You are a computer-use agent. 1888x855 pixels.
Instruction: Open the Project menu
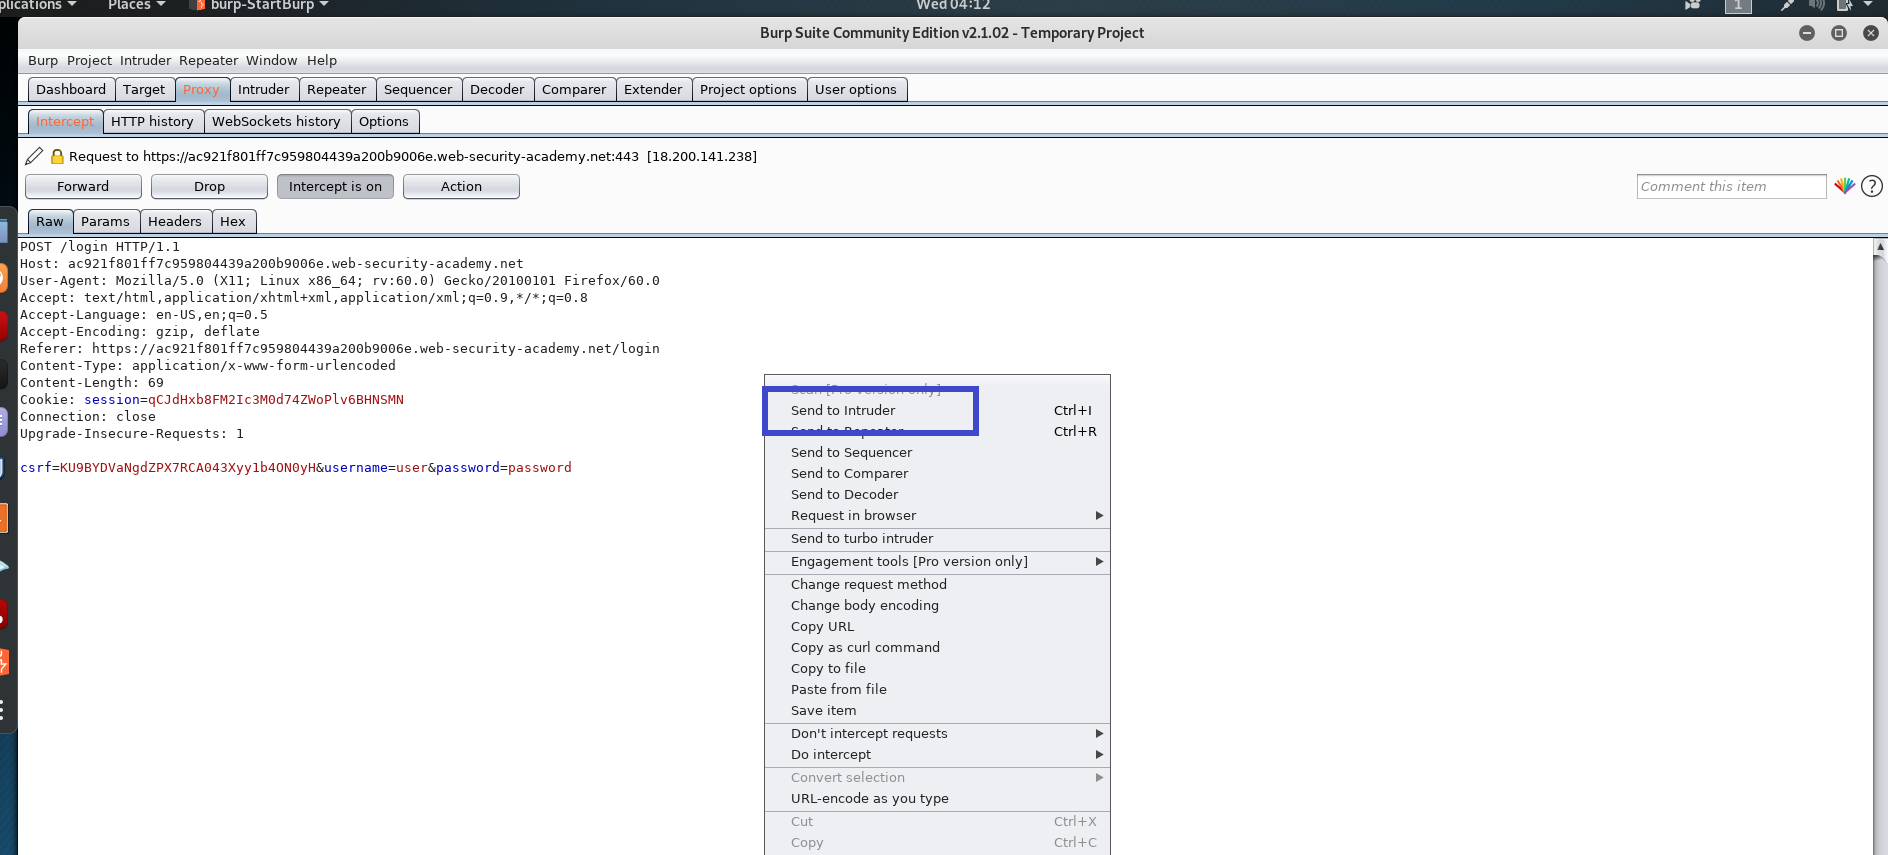point(89,61)
